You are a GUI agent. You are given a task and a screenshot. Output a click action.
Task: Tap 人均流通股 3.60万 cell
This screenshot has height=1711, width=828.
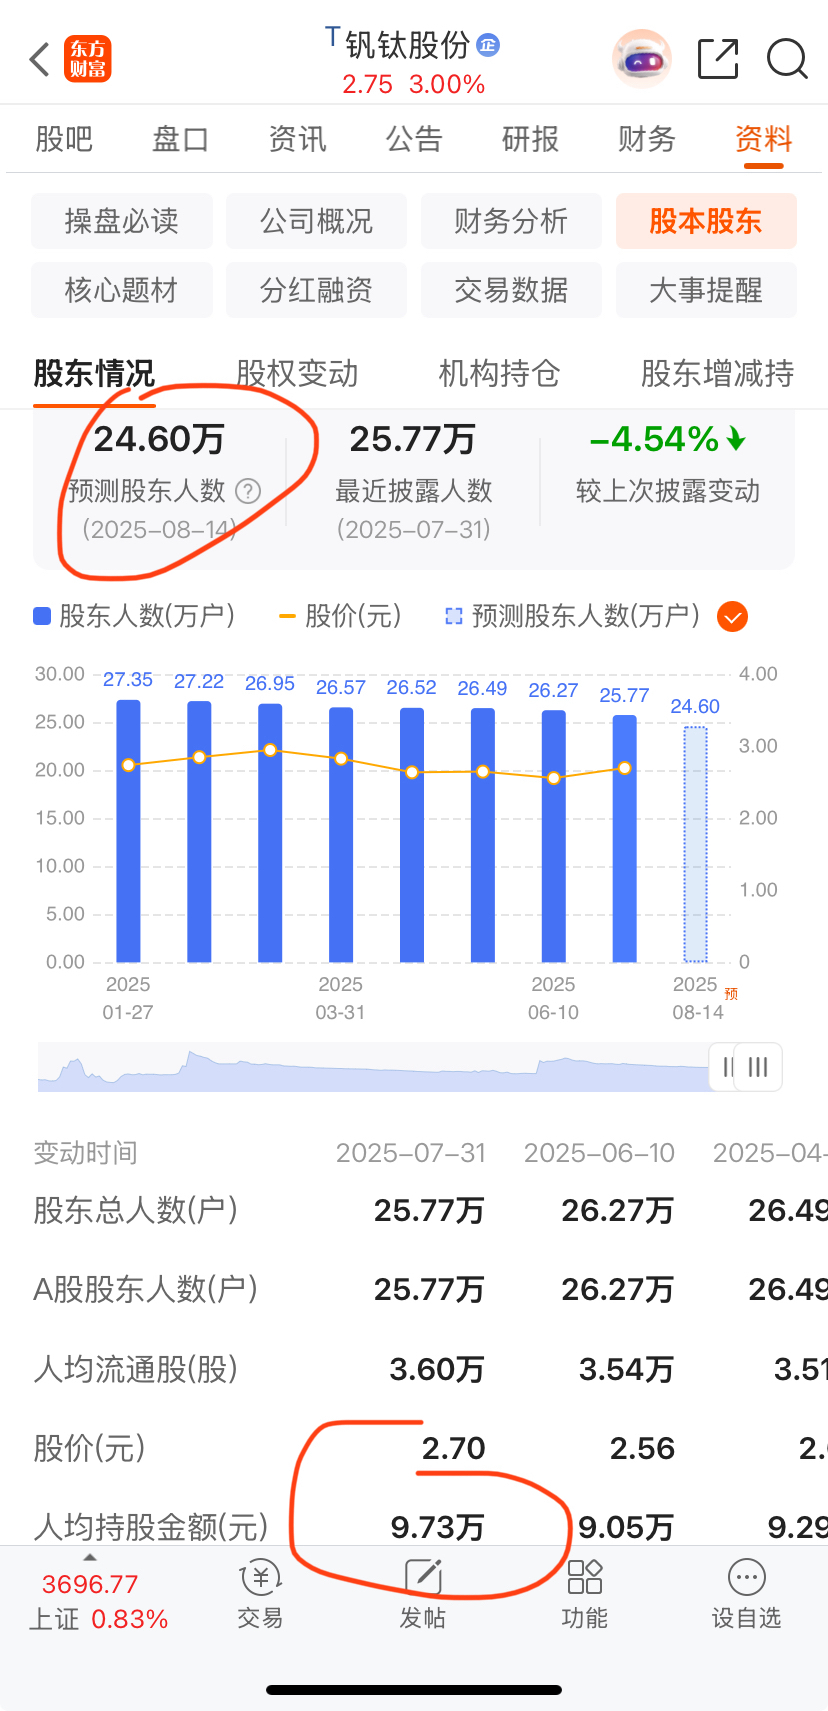[437, 1369]
